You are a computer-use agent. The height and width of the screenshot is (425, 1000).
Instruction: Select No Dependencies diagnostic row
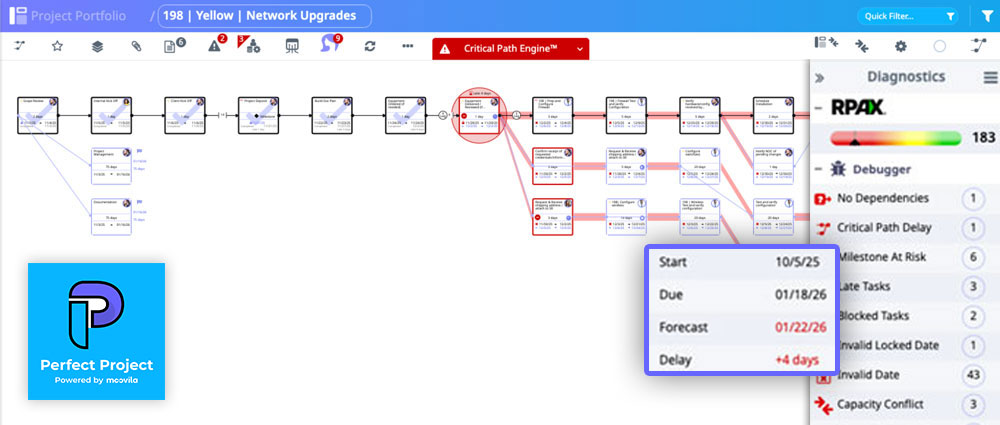point(905,198)
